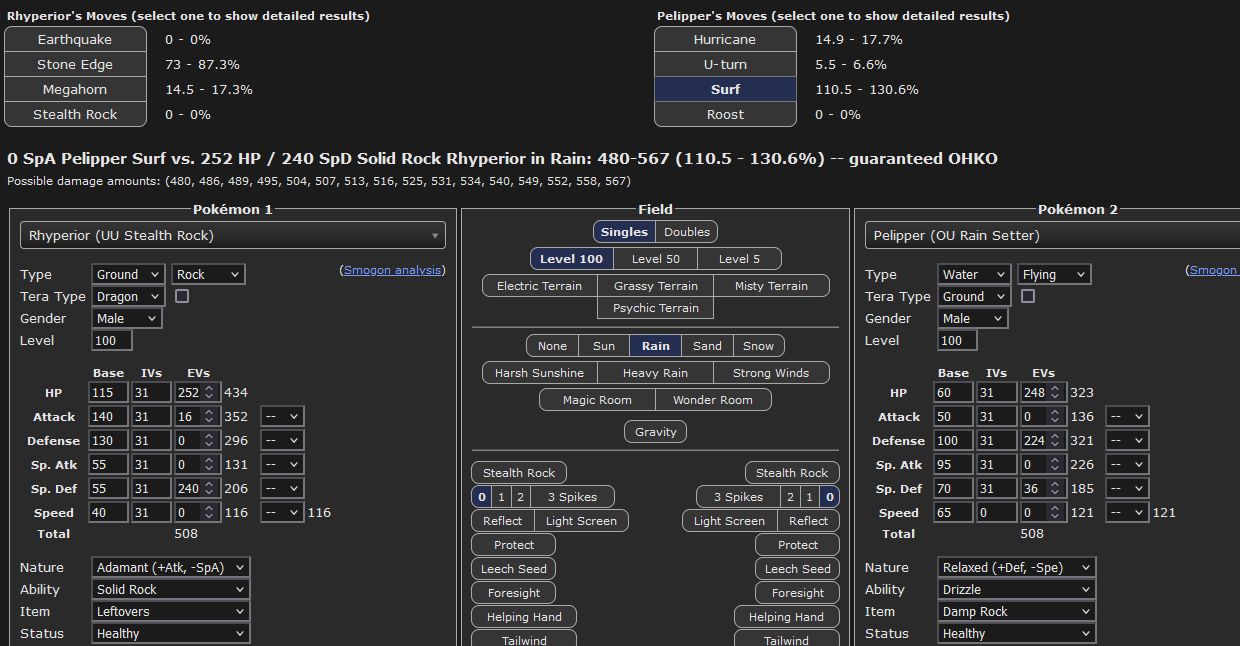Select Pelipper's Hurricane move
This screenshot has height=646, width=1240.
(x=725, y=40)
